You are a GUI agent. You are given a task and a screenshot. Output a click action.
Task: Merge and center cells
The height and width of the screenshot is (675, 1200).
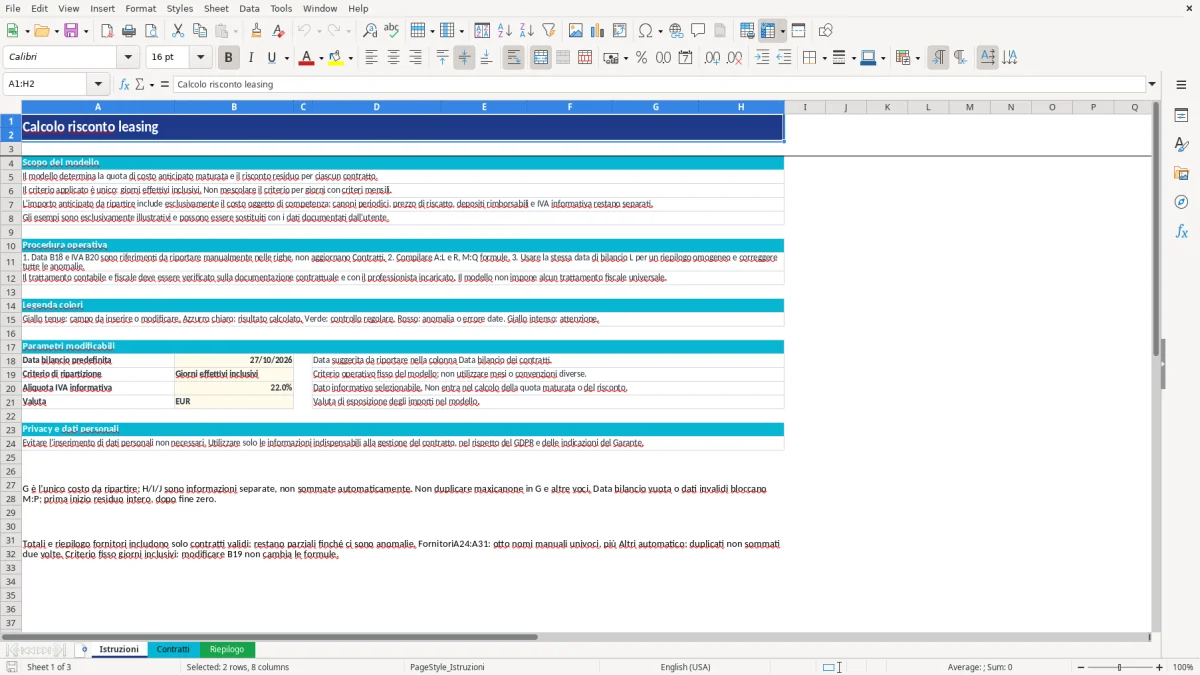[x=541, y=58]
